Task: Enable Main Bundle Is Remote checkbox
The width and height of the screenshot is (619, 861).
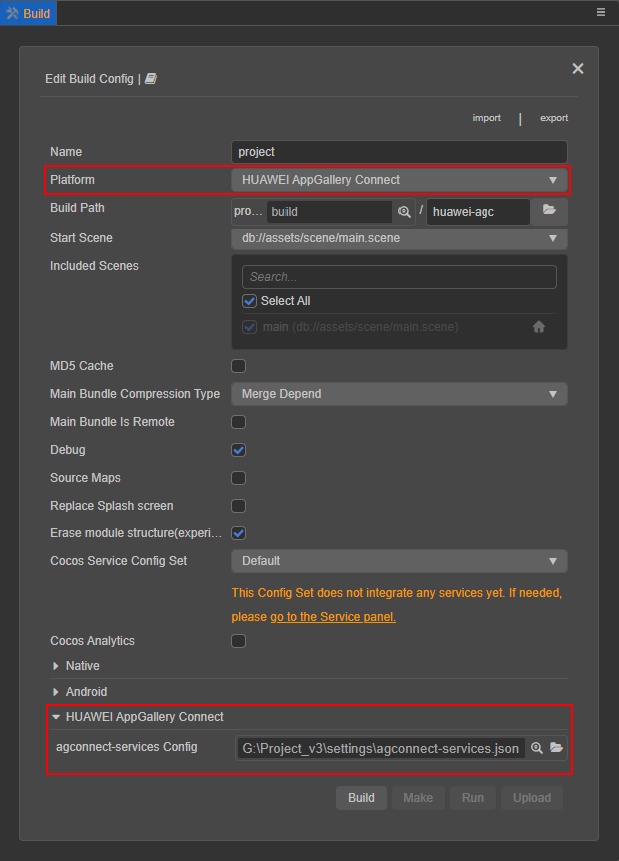Action: click(238, 422)
